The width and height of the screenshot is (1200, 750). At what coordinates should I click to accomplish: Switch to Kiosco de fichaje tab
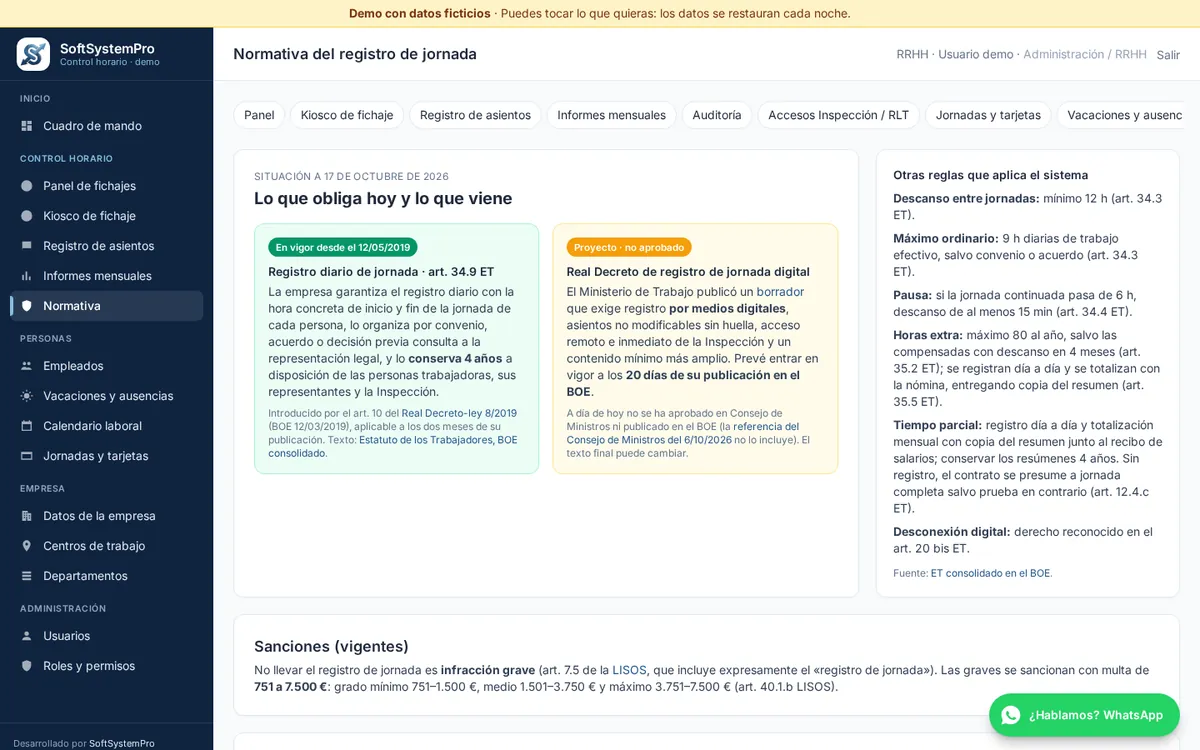[x=347, y=115]
